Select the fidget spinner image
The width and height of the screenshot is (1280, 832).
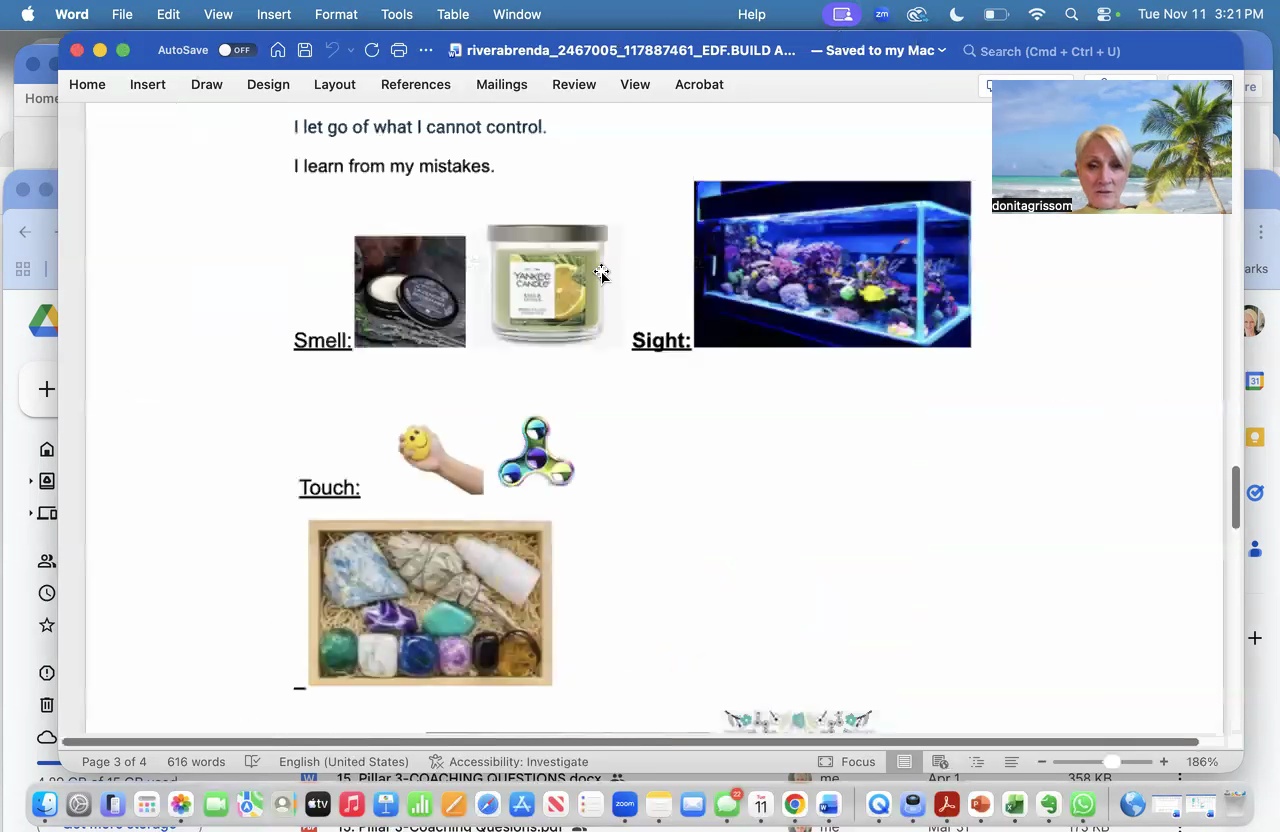click(x=536, y=452)
